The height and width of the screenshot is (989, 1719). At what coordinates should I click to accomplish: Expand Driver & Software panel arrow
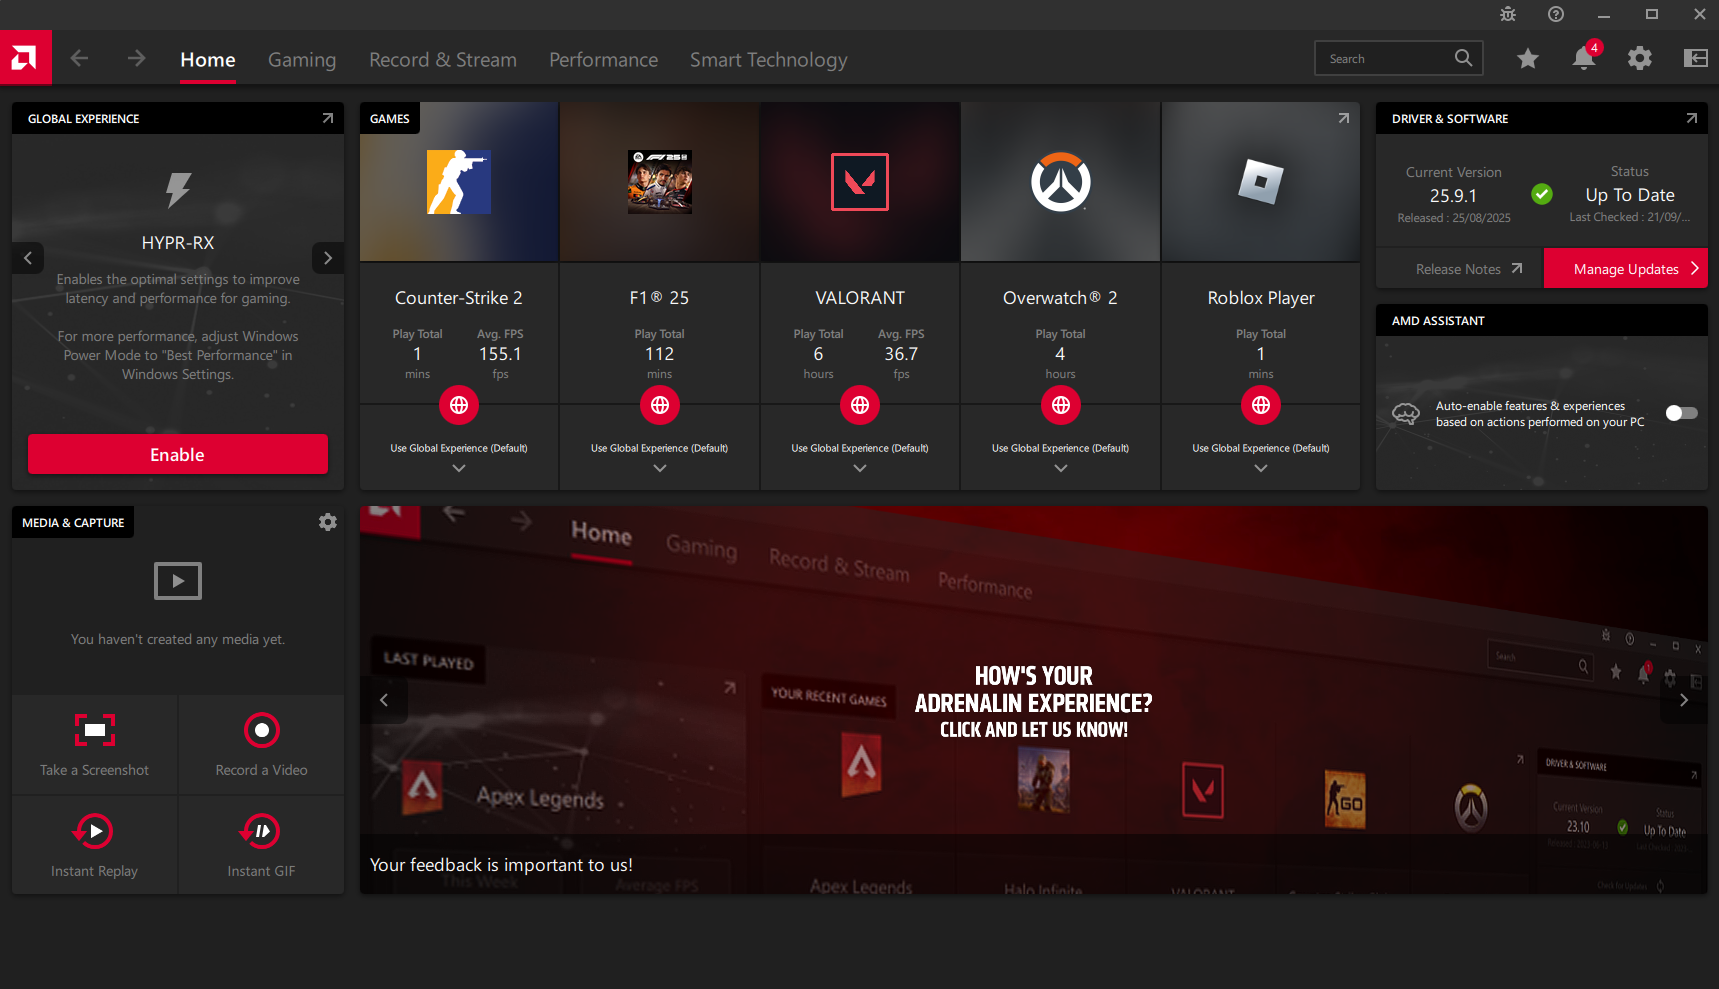click(1691, 118)
